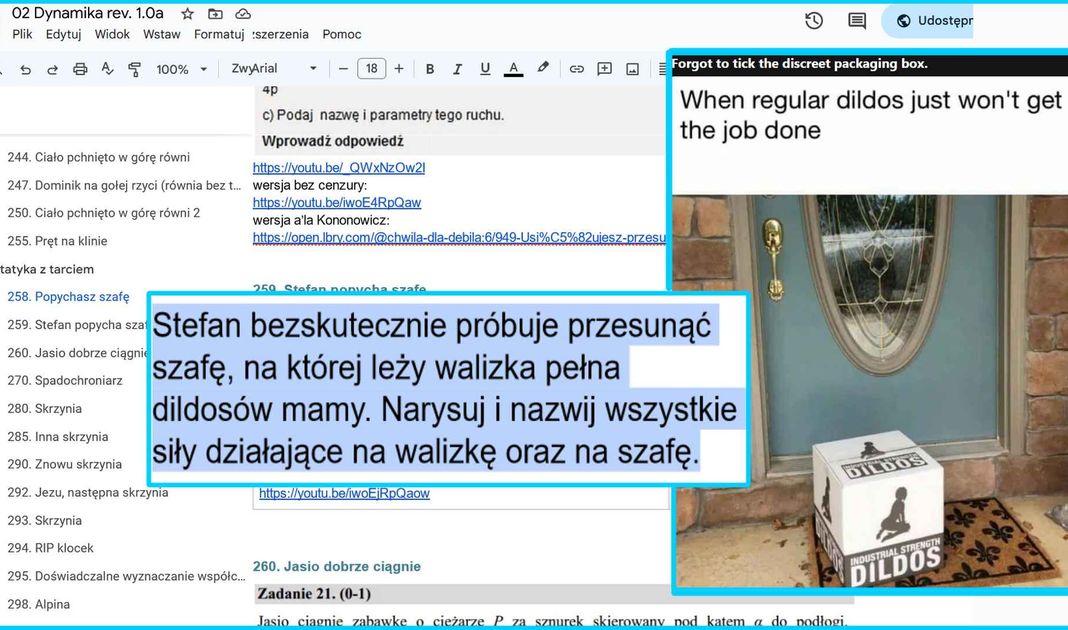This screenshot has height=630, width=1068.
Task: Toggle bold formatting
Action: pos(430,69)
